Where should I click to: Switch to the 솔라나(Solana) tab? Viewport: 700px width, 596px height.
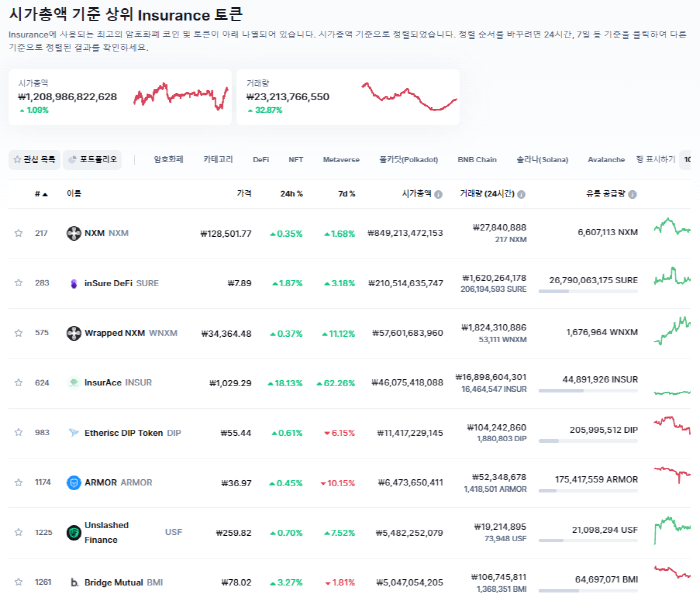(x=542, y=159)
